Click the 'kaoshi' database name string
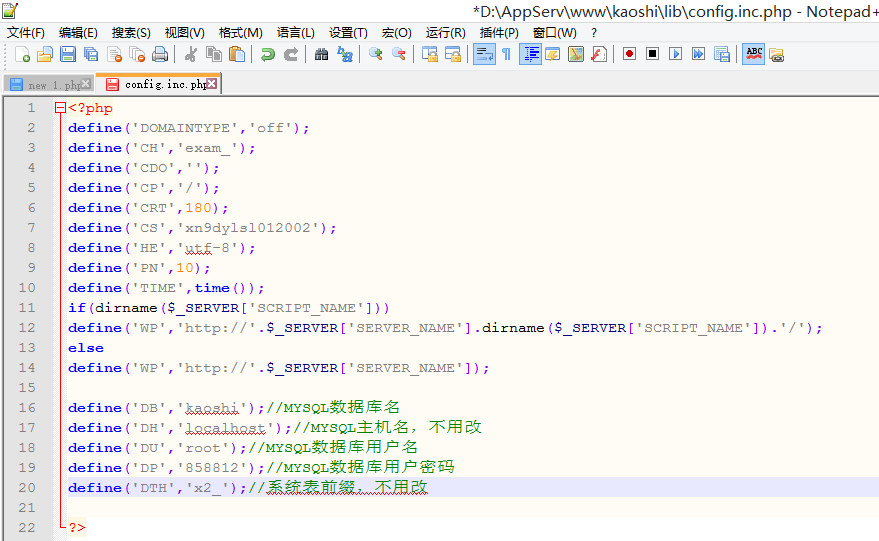 (x=212, y=408)
